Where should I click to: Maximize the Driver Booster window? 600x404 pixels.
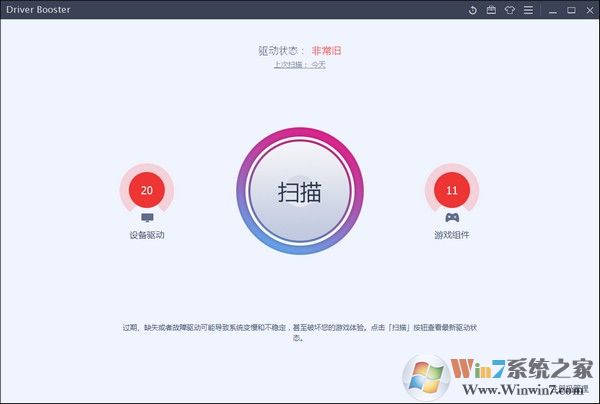(571, 10)
